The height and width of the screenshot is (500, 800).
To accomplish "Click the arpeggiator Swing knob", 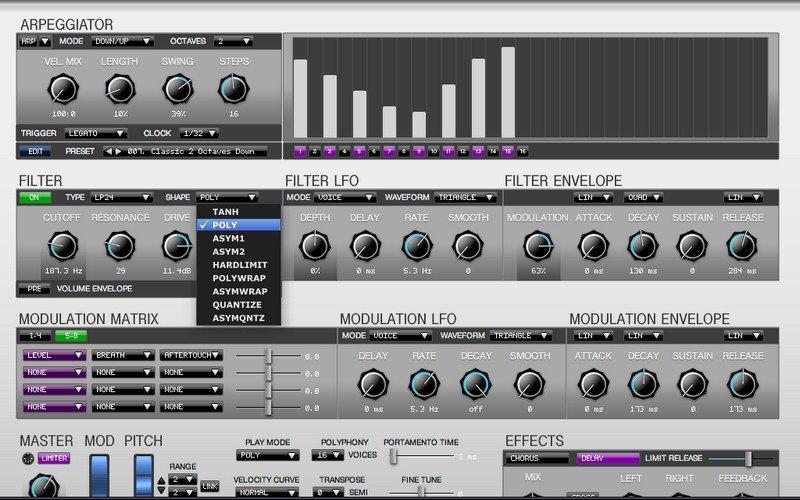I will [177, 90].
